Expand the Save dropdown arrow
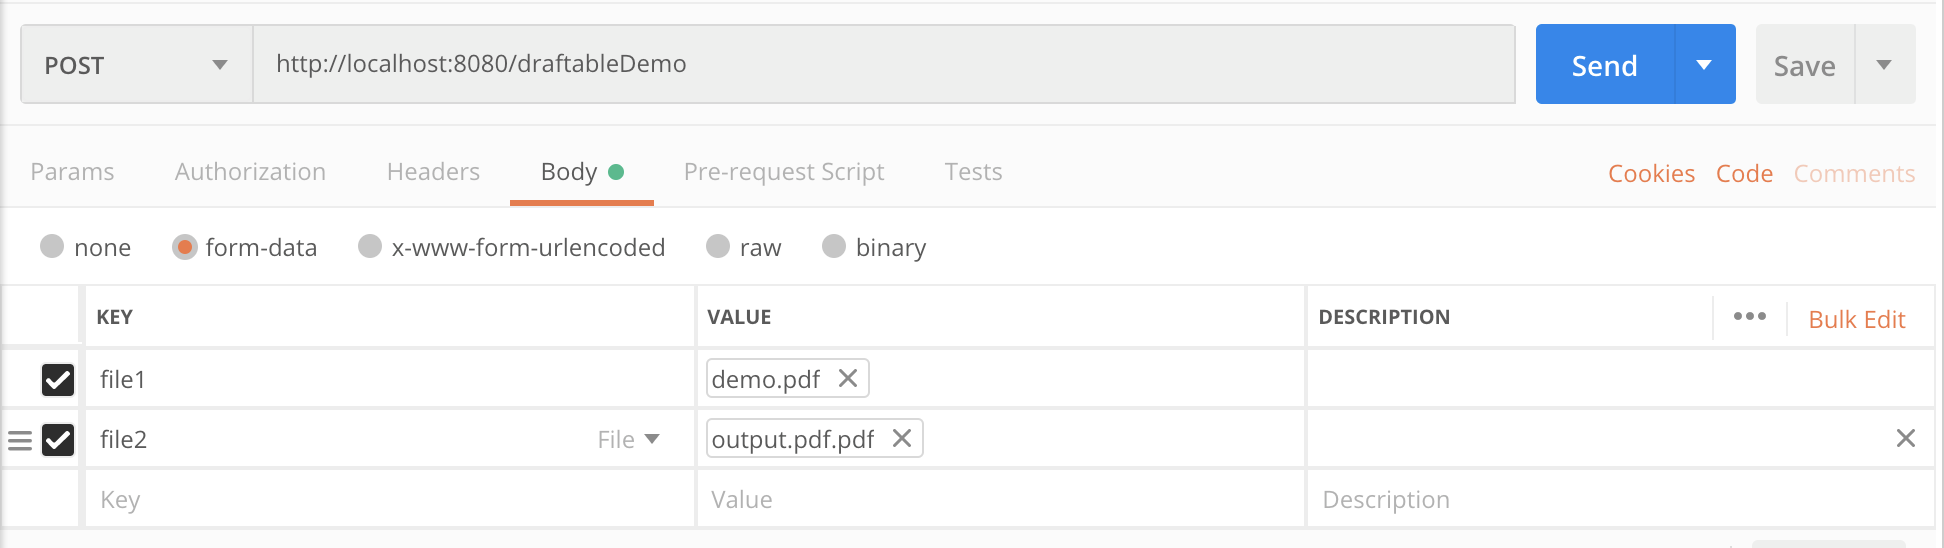Image resolution: width=1944 pixels, height=548 pixels. tap(1884, 65)
